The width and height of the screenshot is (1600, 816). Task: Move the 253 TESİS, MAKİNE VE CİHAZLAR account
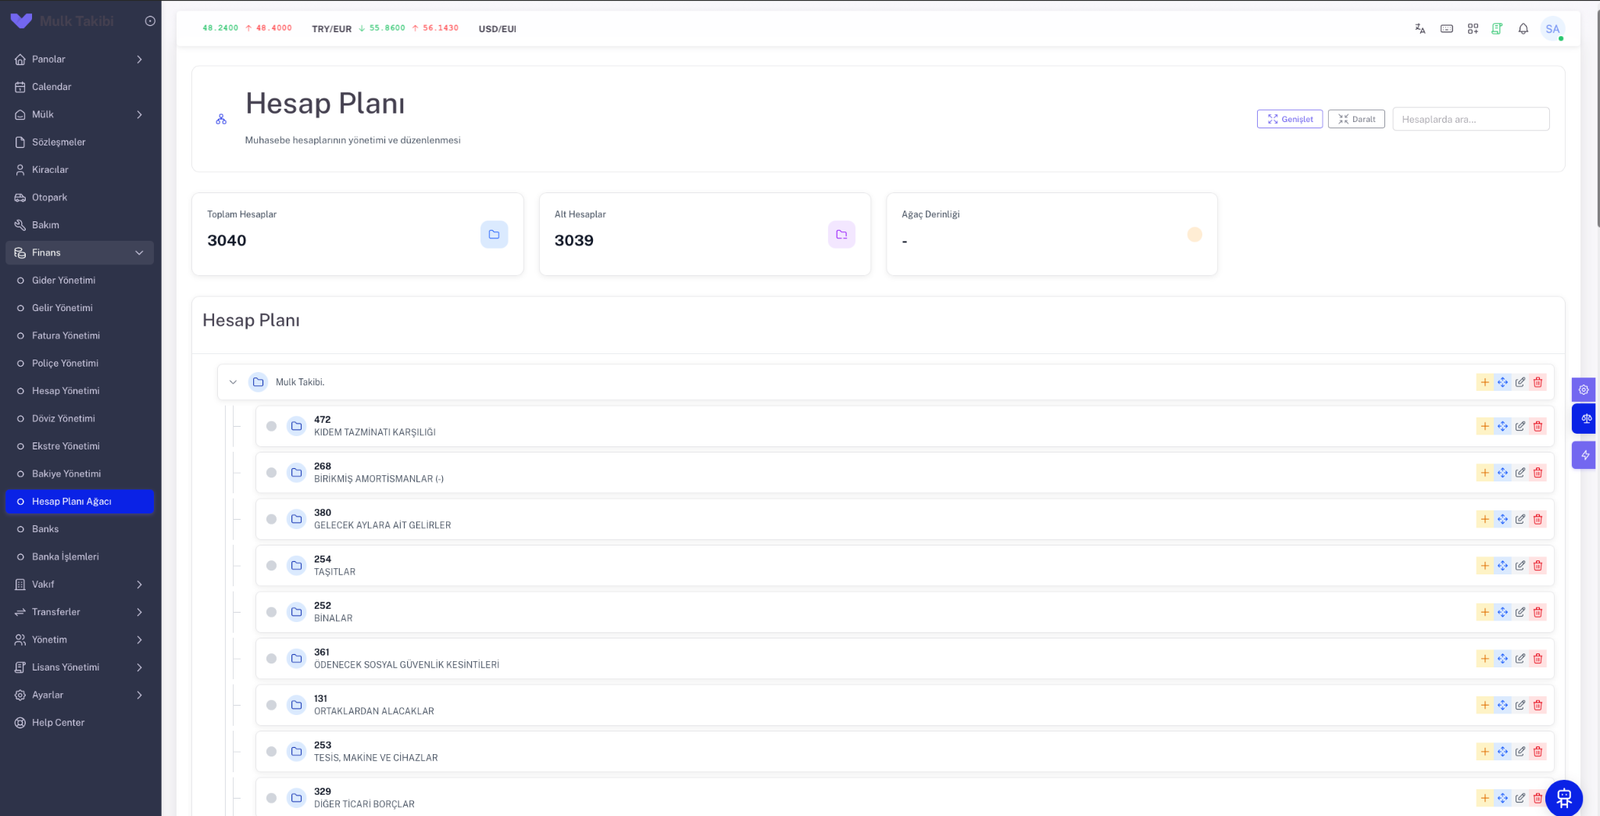coord(1502,752)
